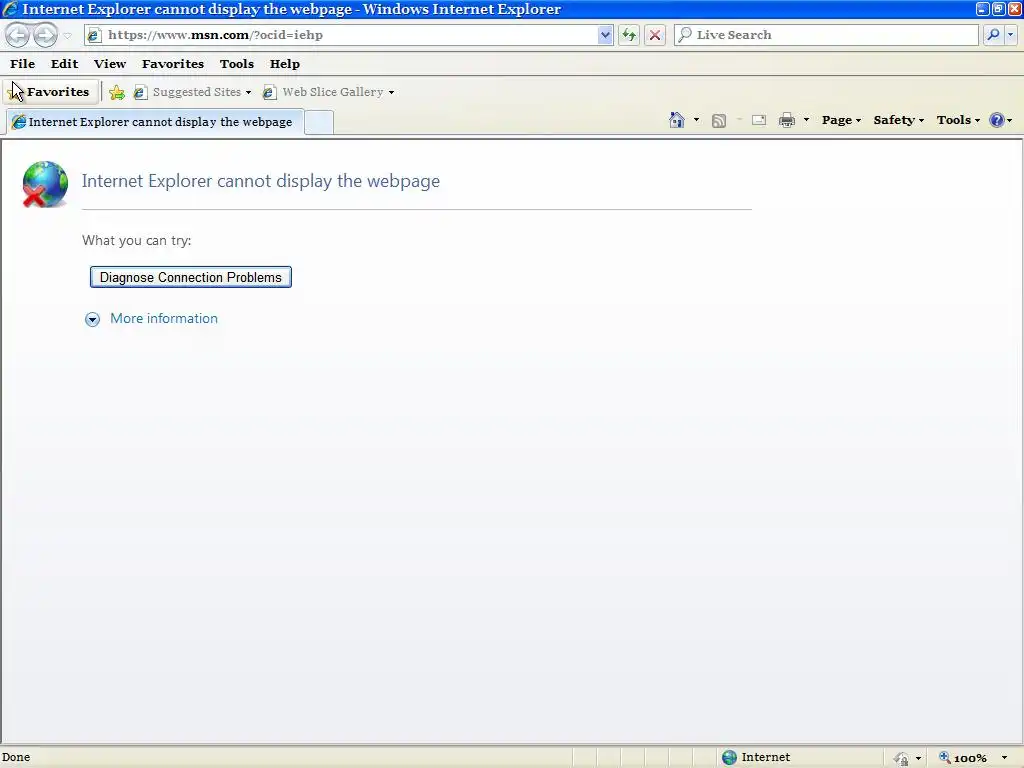Open a new blank tab
Viewport: 1024px width, 768px height.
pos(319,123)
